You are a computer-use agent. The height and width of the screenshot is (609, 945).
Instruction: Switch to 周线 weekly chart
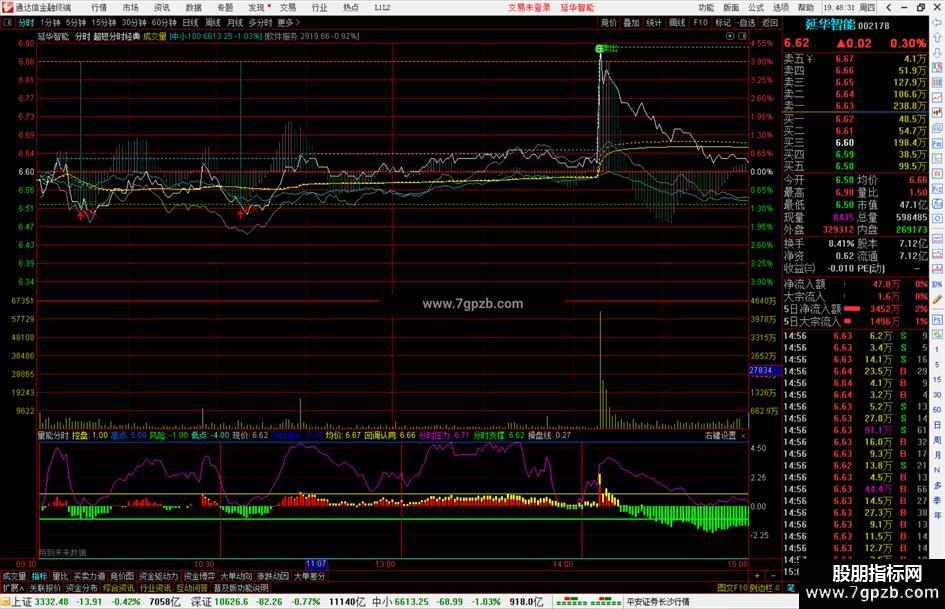coord(213,22)
